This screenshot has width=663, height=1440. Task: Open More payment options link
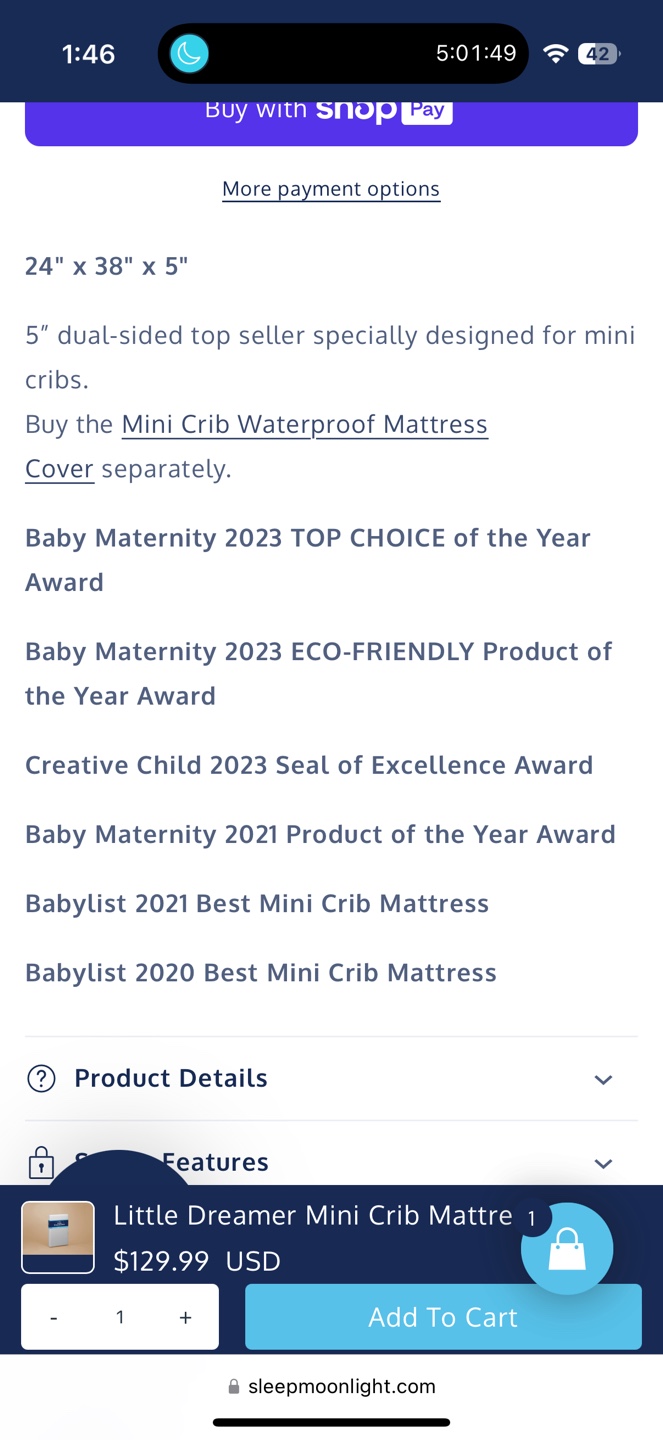coord(331,189)
